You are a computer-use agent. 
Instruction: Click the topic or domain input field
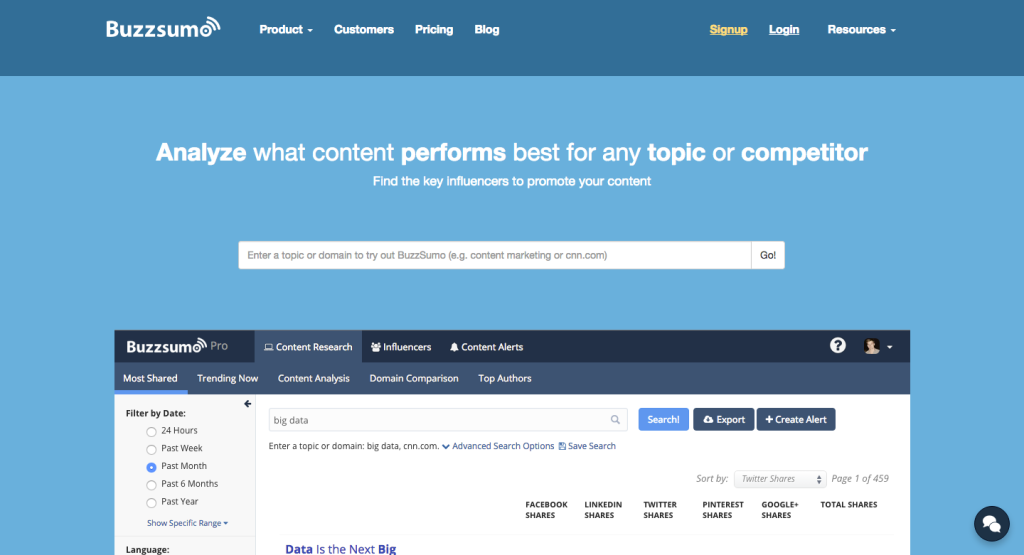pos(495,255)
